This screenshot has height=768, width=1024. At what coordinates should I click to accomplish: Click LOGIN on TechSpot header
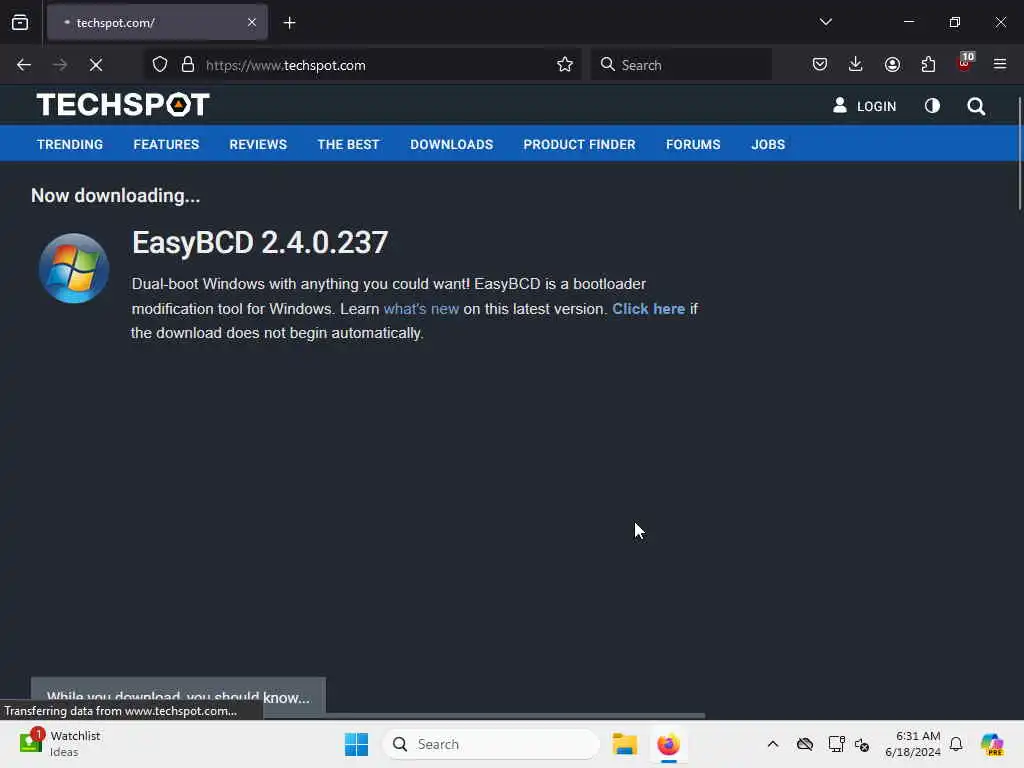click(x=865, y=106)
